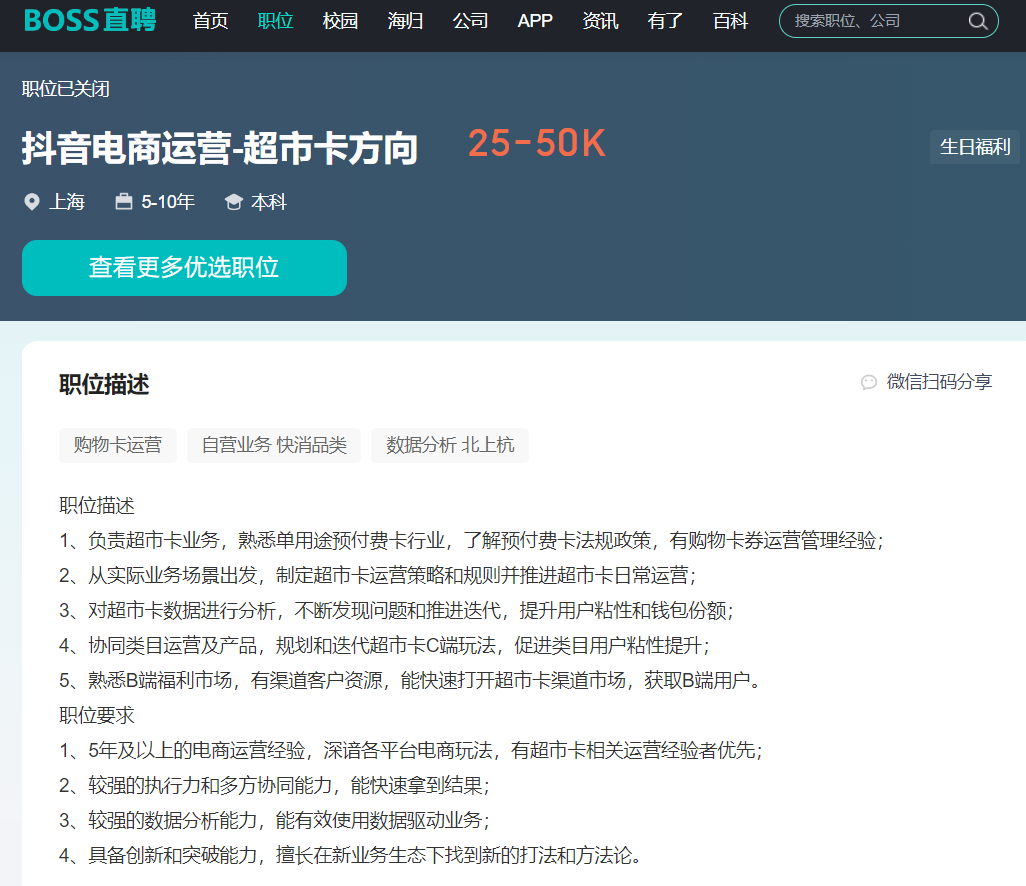The width and height of the screenshot is (1026, 886).
Task: Open the 百科 navigation item
Action: pyautogui.click(x=730, y=21)
